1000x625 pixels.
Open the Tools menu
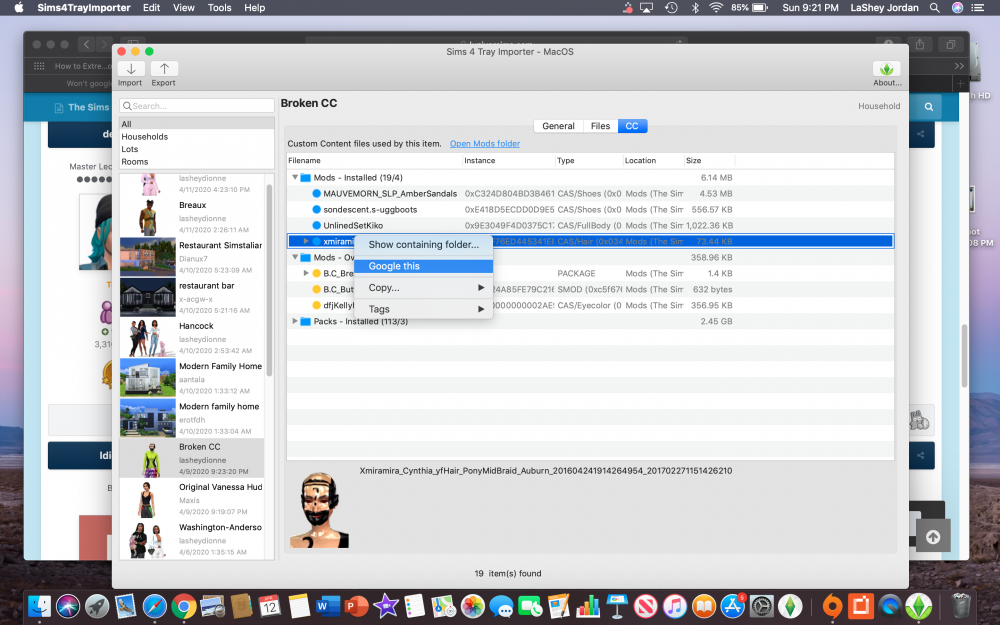pos(219,8)
